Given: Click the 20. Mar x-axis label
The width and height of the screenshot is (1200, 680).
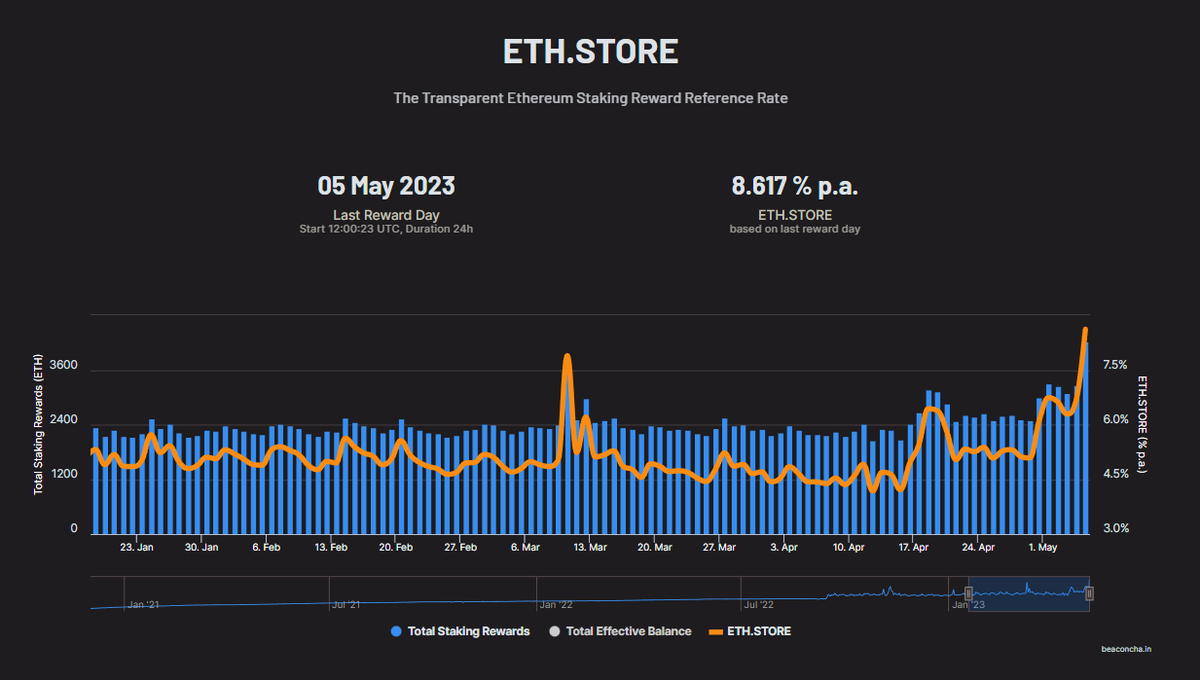Looking at the screenshot, I should click(655, 547).
